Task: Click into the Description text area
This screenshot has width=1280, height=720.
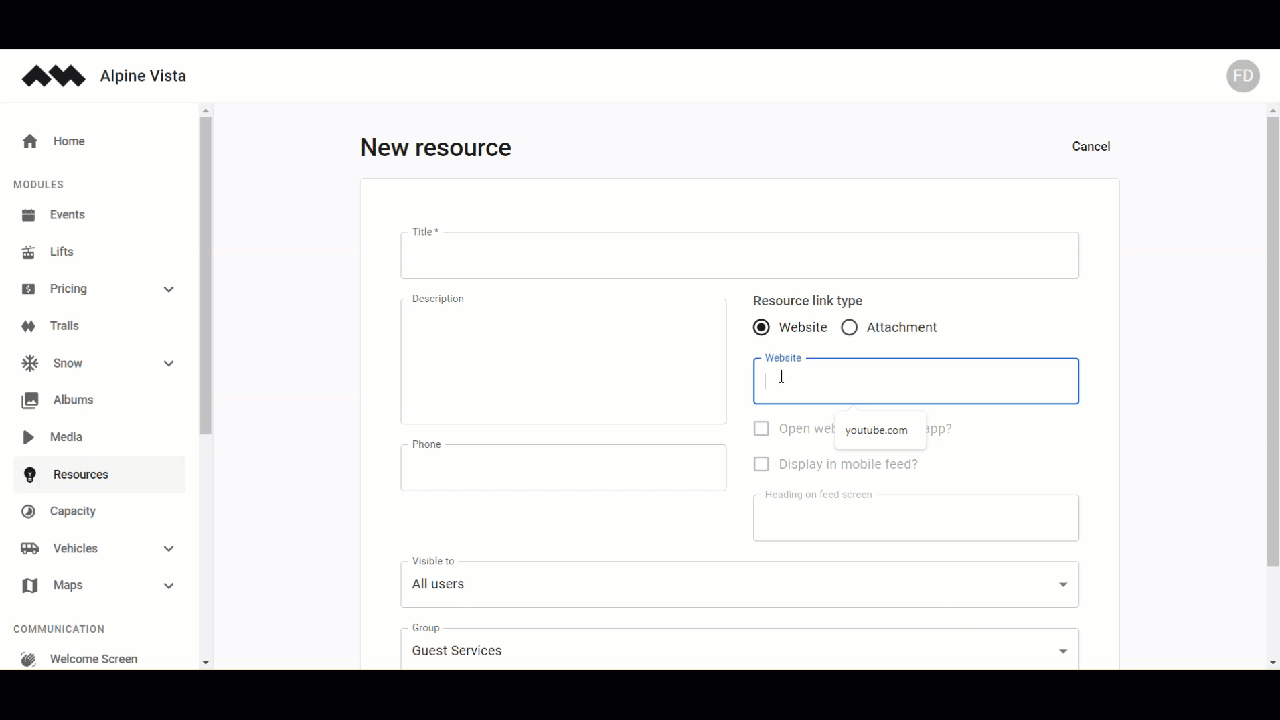Action: 563,361
